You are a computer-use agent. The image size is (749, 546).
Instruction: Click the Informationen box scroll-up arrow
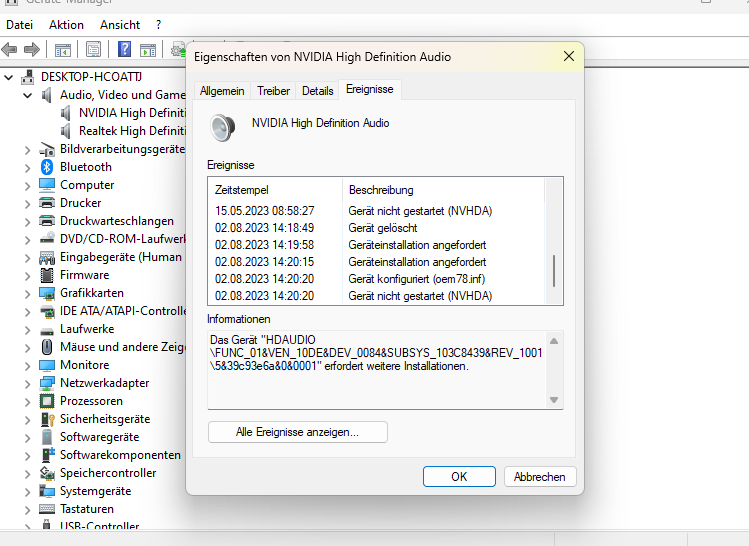coord(554,341)
